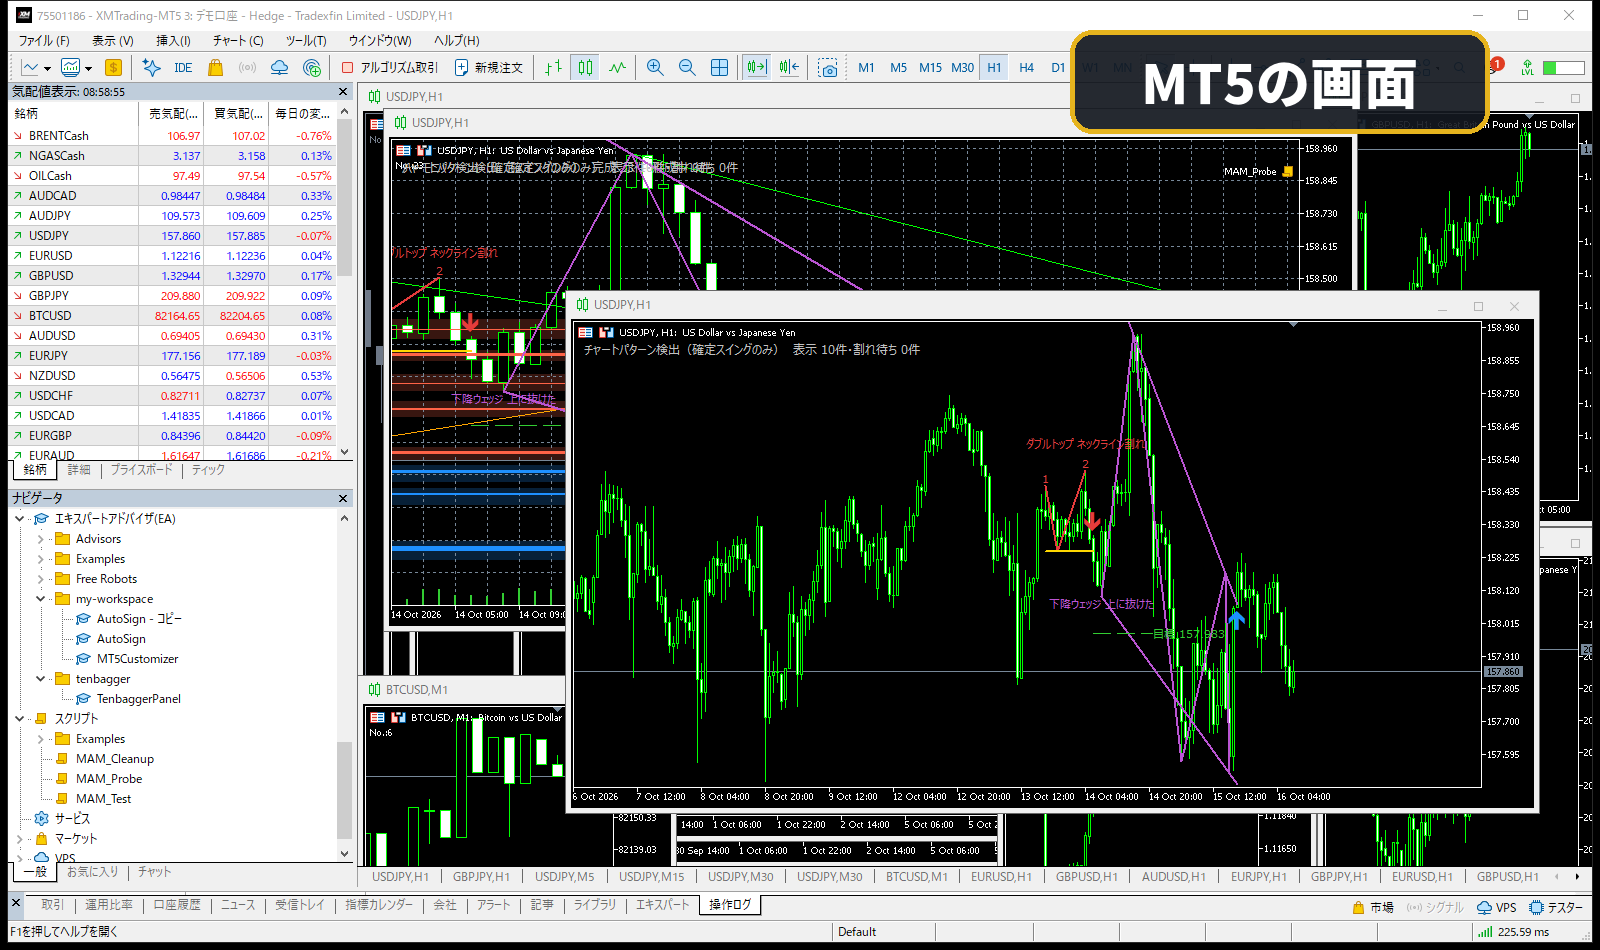The height and width of the screenshot is (950, 1600).
Task: Switch to the ティック tab in Market Watch
Action: [x=208, y=470]
